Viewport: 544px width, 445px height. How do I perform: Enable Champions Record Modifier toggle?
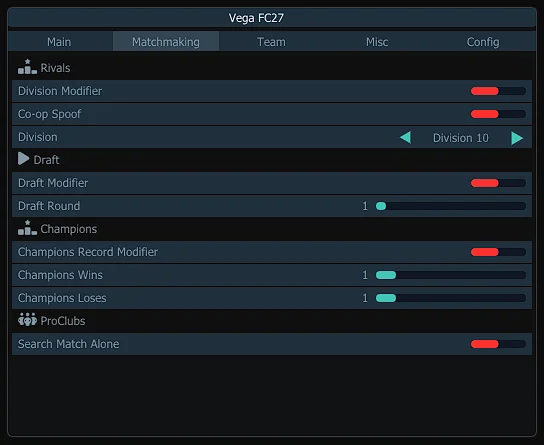click(498, 252)
